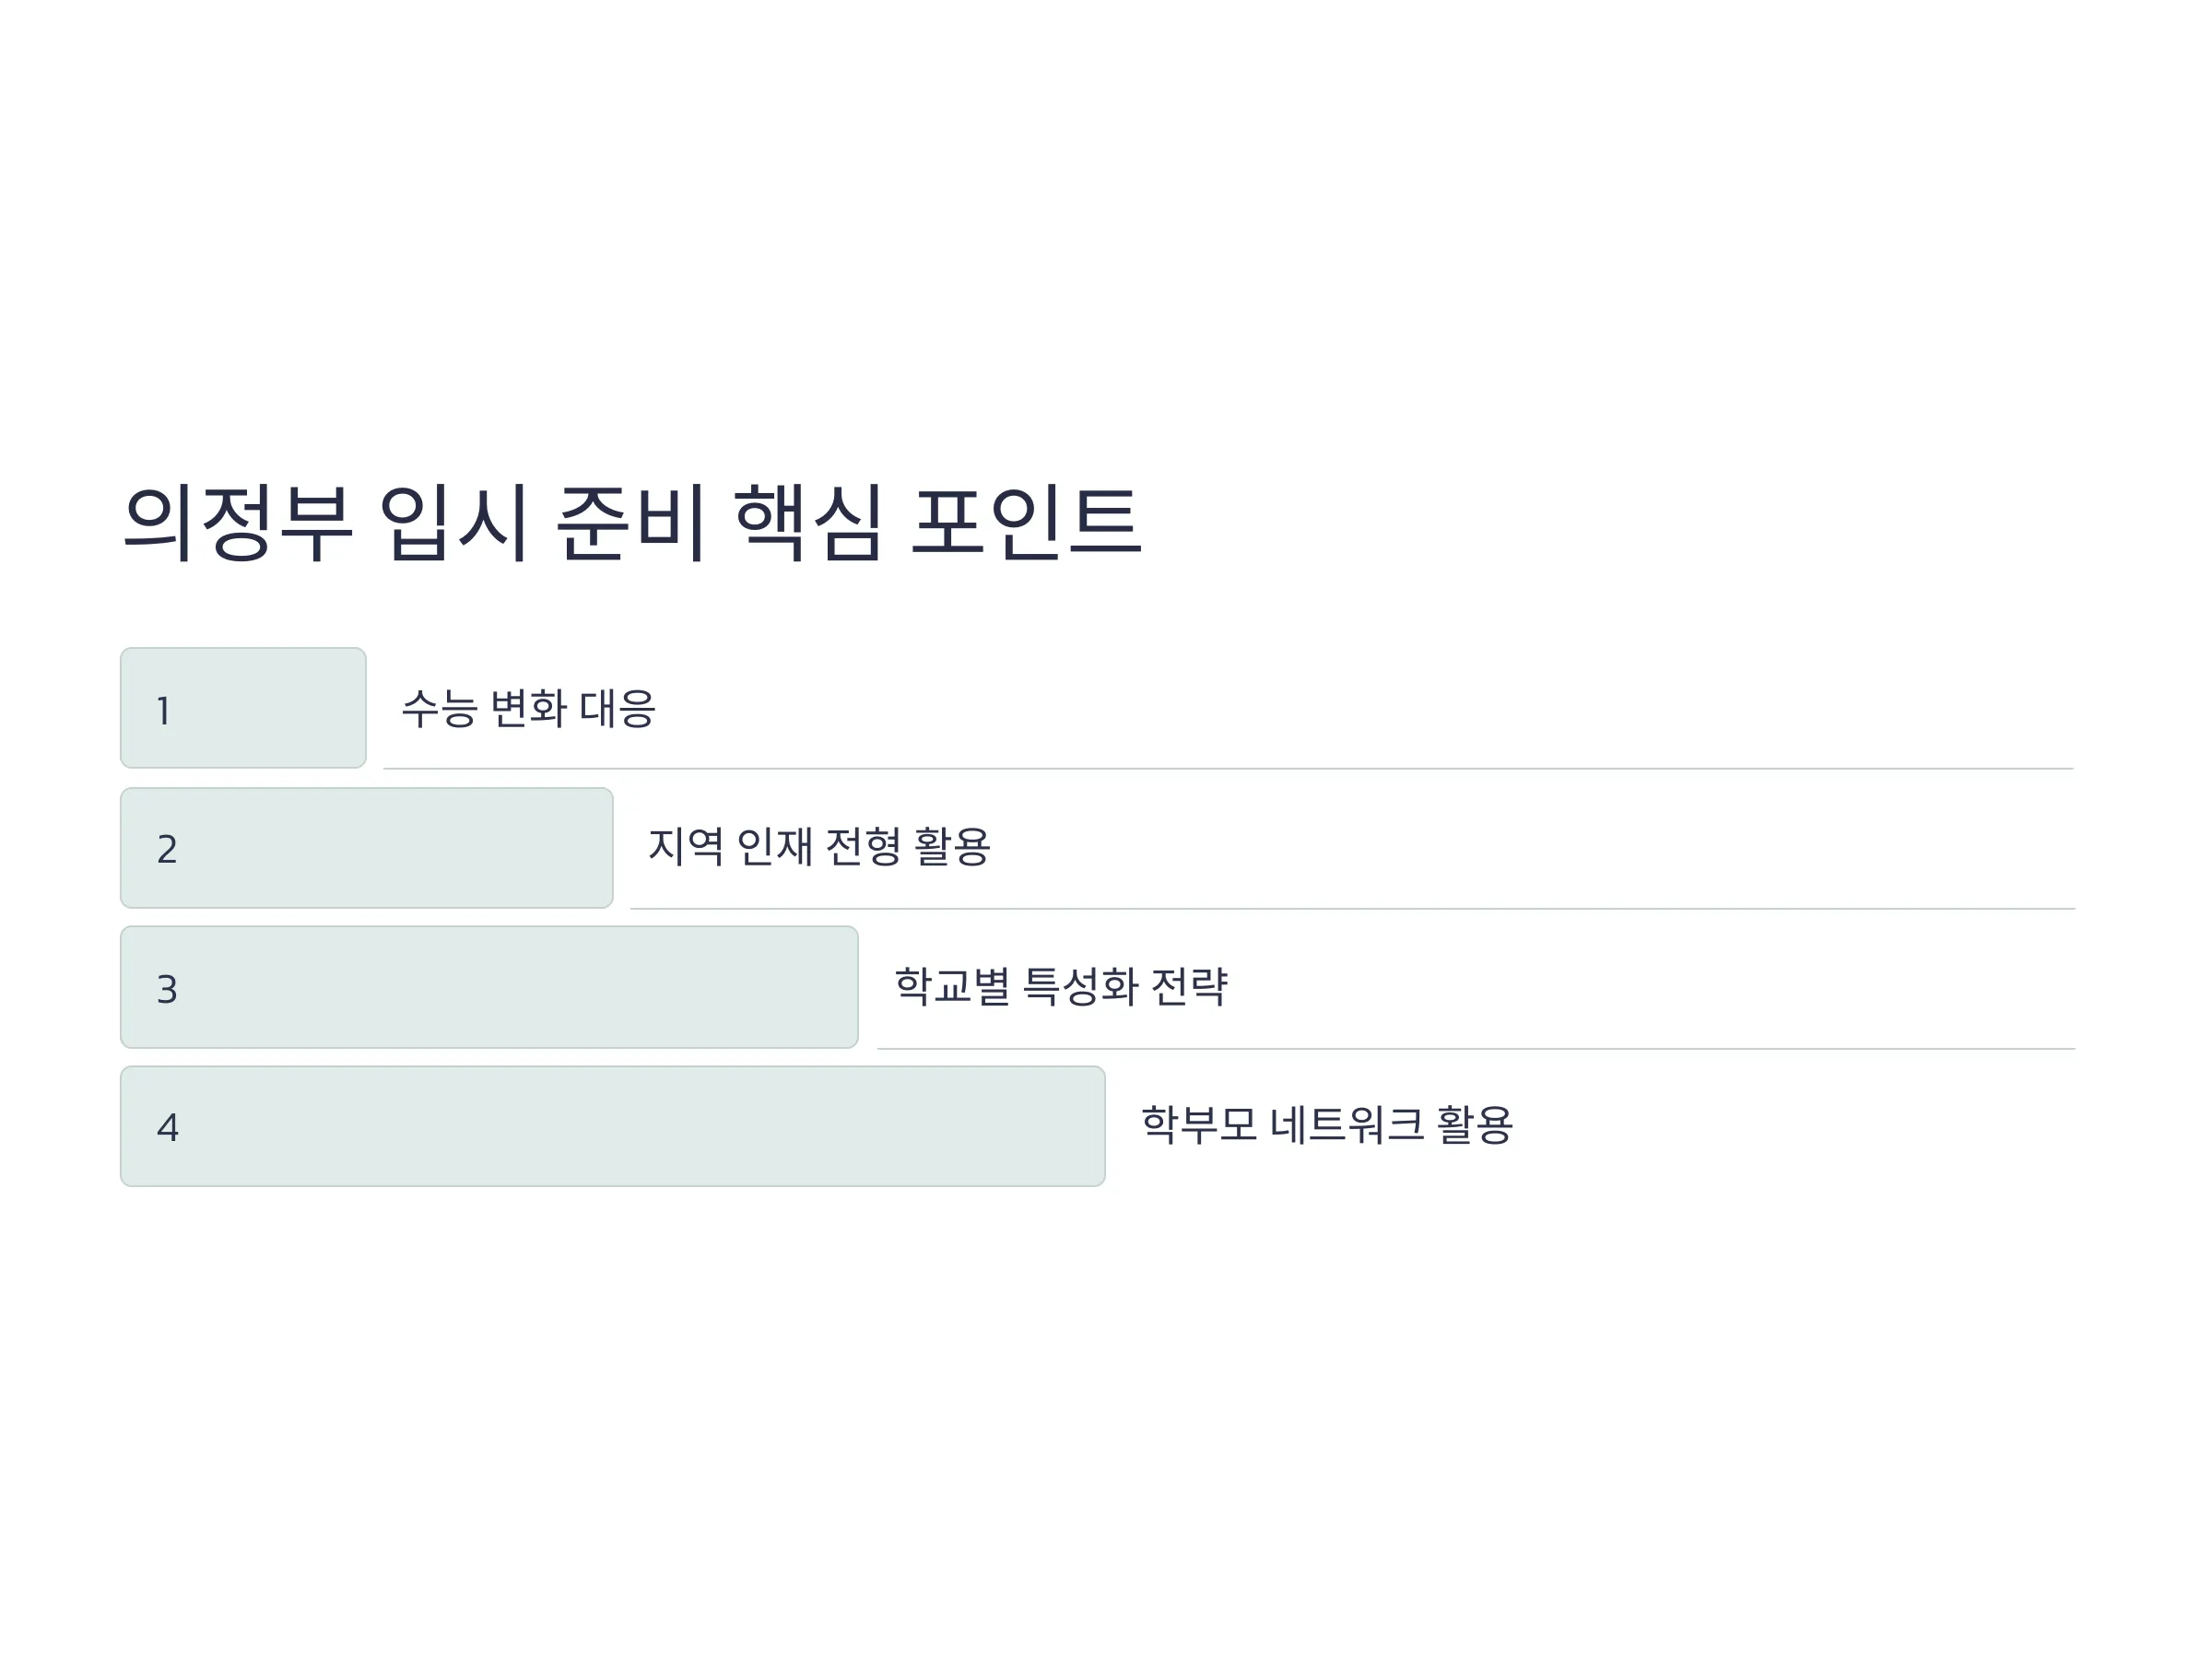Click the empty right area of the shortest green box

(290, 708)
